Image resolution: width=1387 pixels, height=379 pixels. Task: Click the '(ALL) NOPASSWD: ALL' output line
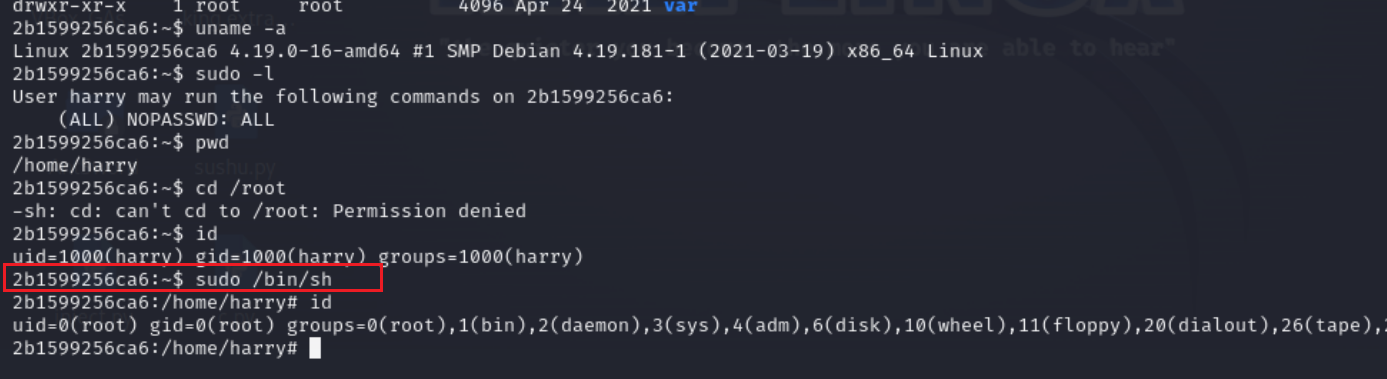[166, 119]
